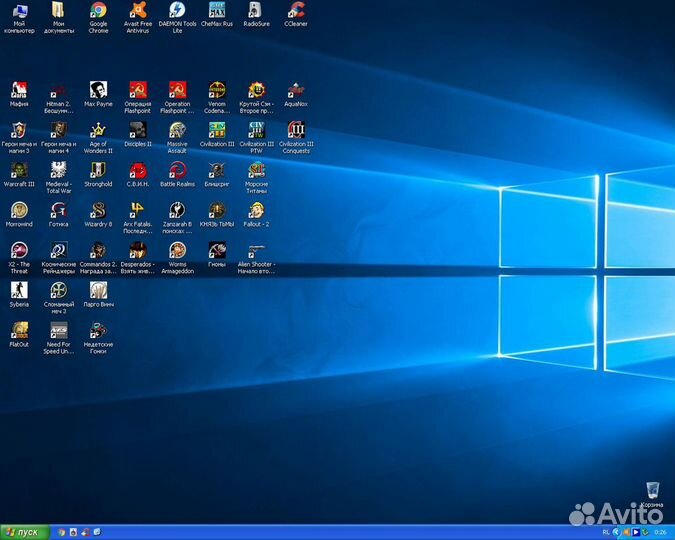
Task: Click the Civilization III PTW icon
Action: click(257, 138)
